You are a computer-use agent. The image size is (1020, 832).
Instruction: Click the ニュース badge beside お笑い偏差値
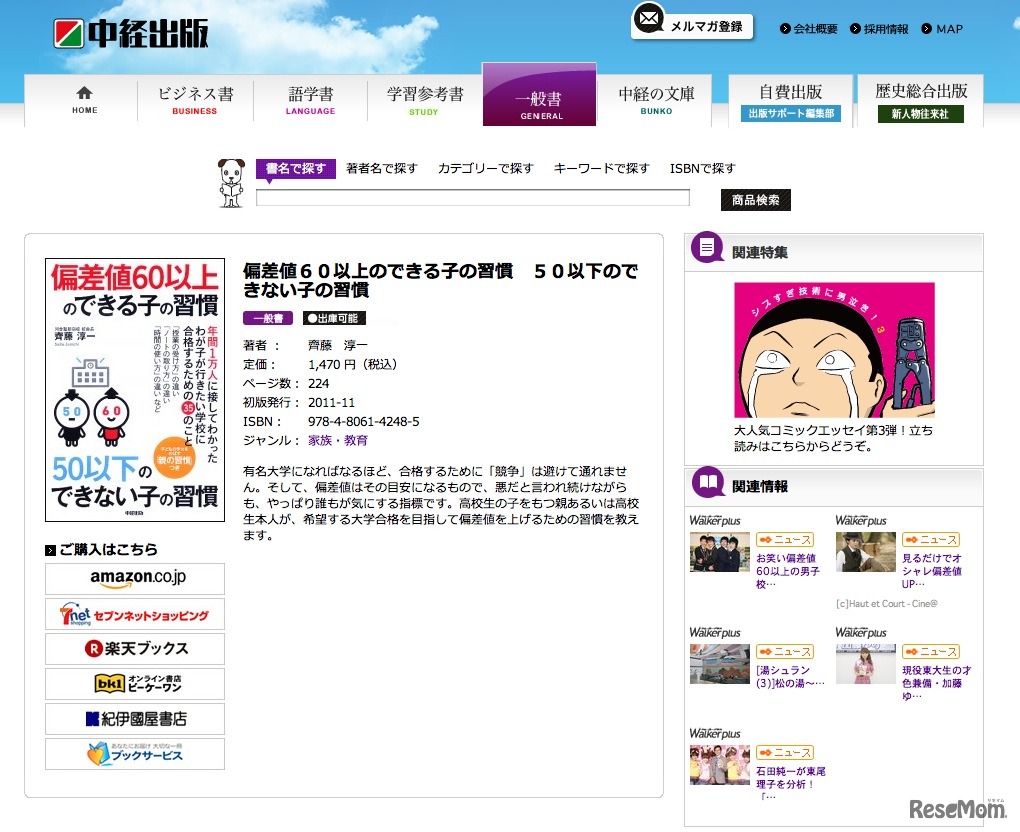pos(785,540)
